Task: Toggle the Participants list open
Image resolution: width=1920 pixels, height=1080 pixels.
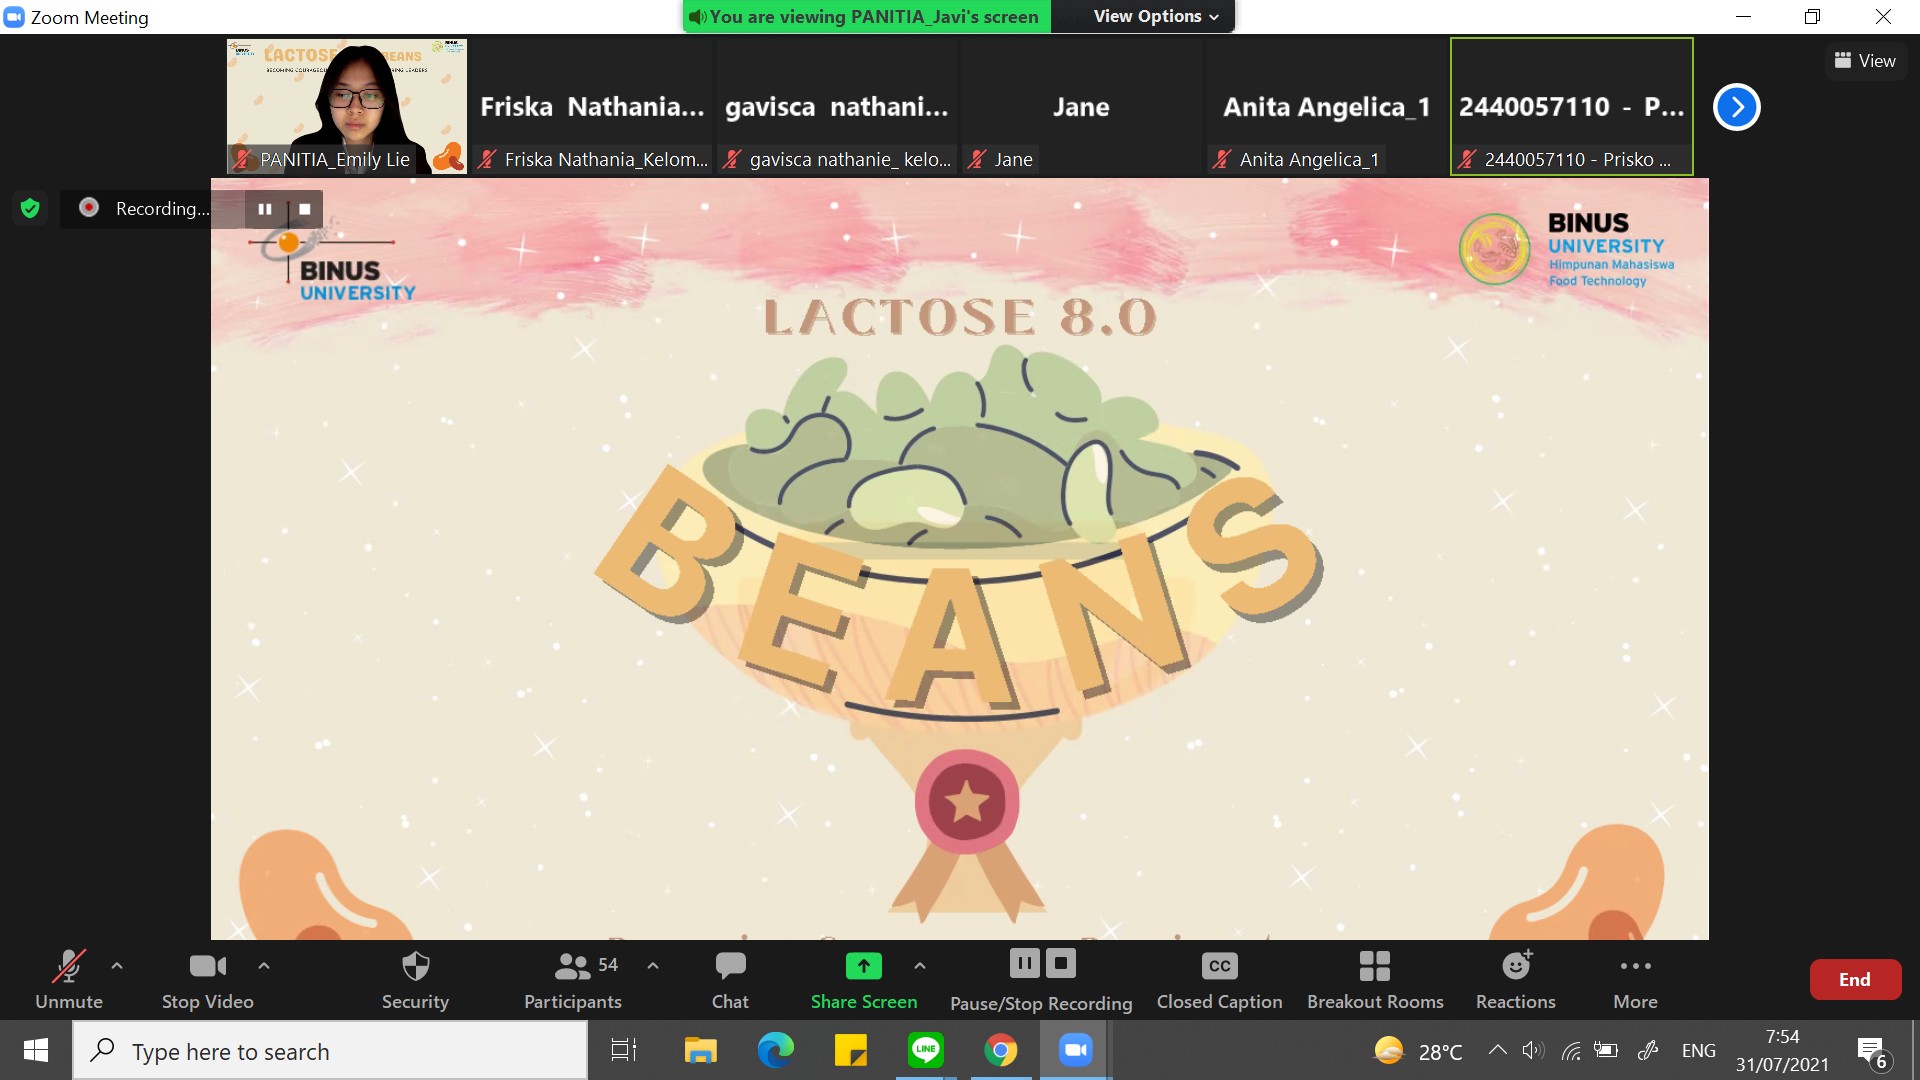Action: (572, 980)
